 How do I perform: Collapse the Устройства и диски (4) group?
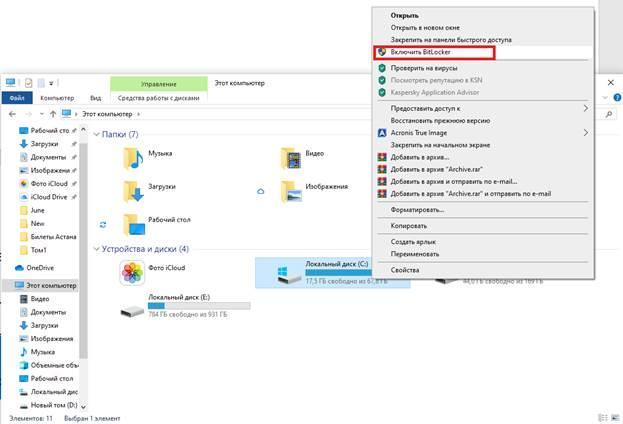(97, 249)
